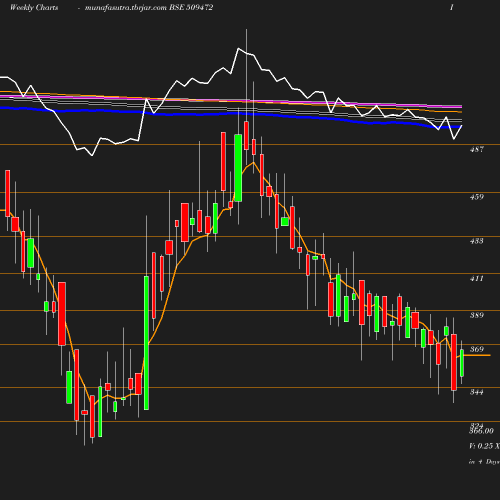The height and width of the screenshot is (500, 500).
Task: Select the 459 price axis label
Action: (477, 197)
